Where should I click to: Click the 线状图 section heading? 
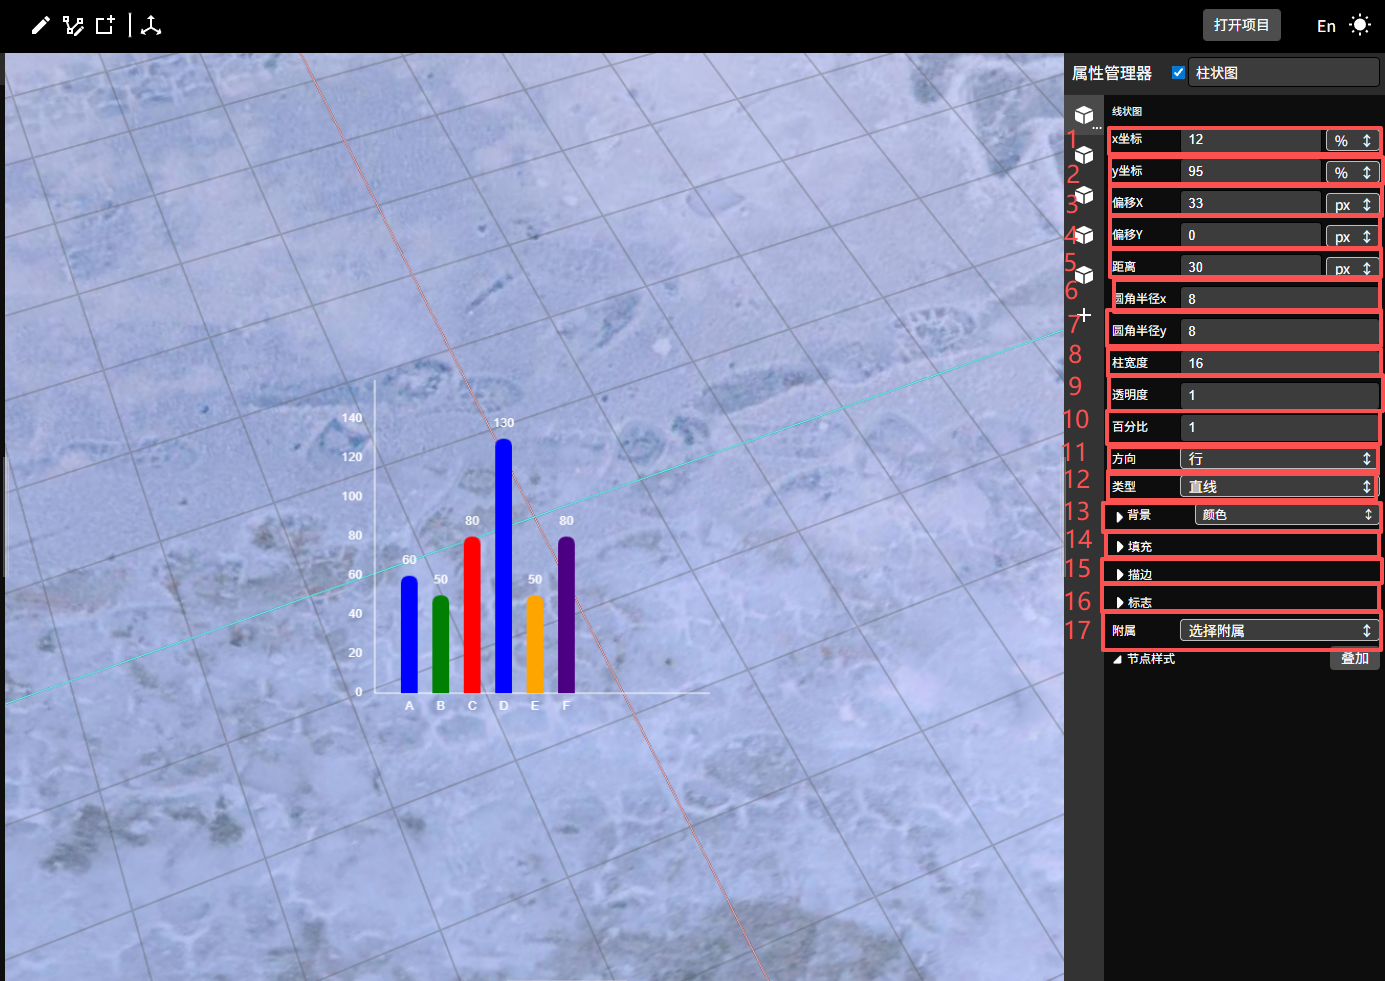1127,111
